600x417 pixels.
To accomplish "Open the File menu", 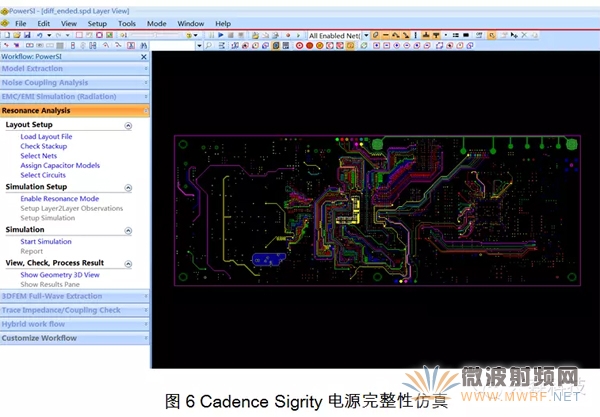I will click(21, 23).
